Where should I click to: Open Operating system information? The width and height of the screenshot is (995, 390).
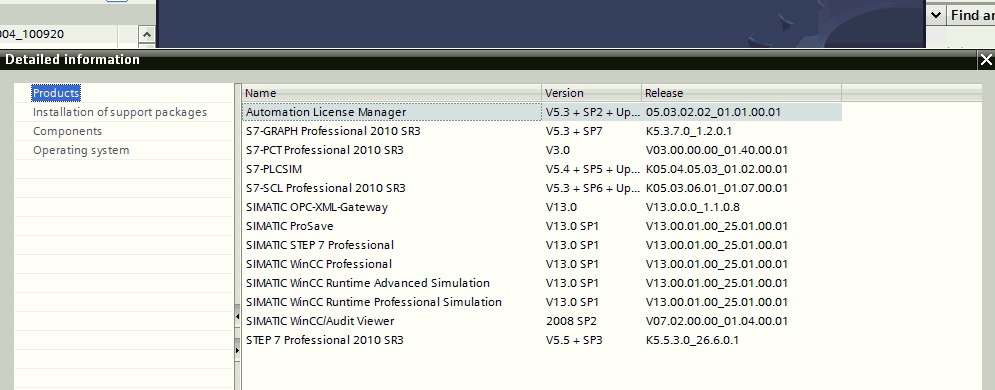point(81,150)
